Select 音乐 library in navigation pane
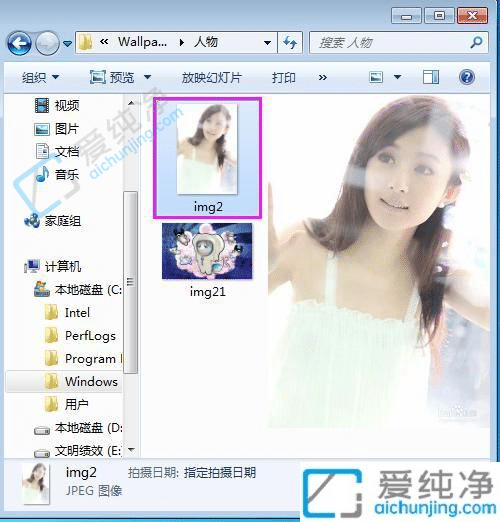 [57, 174]
